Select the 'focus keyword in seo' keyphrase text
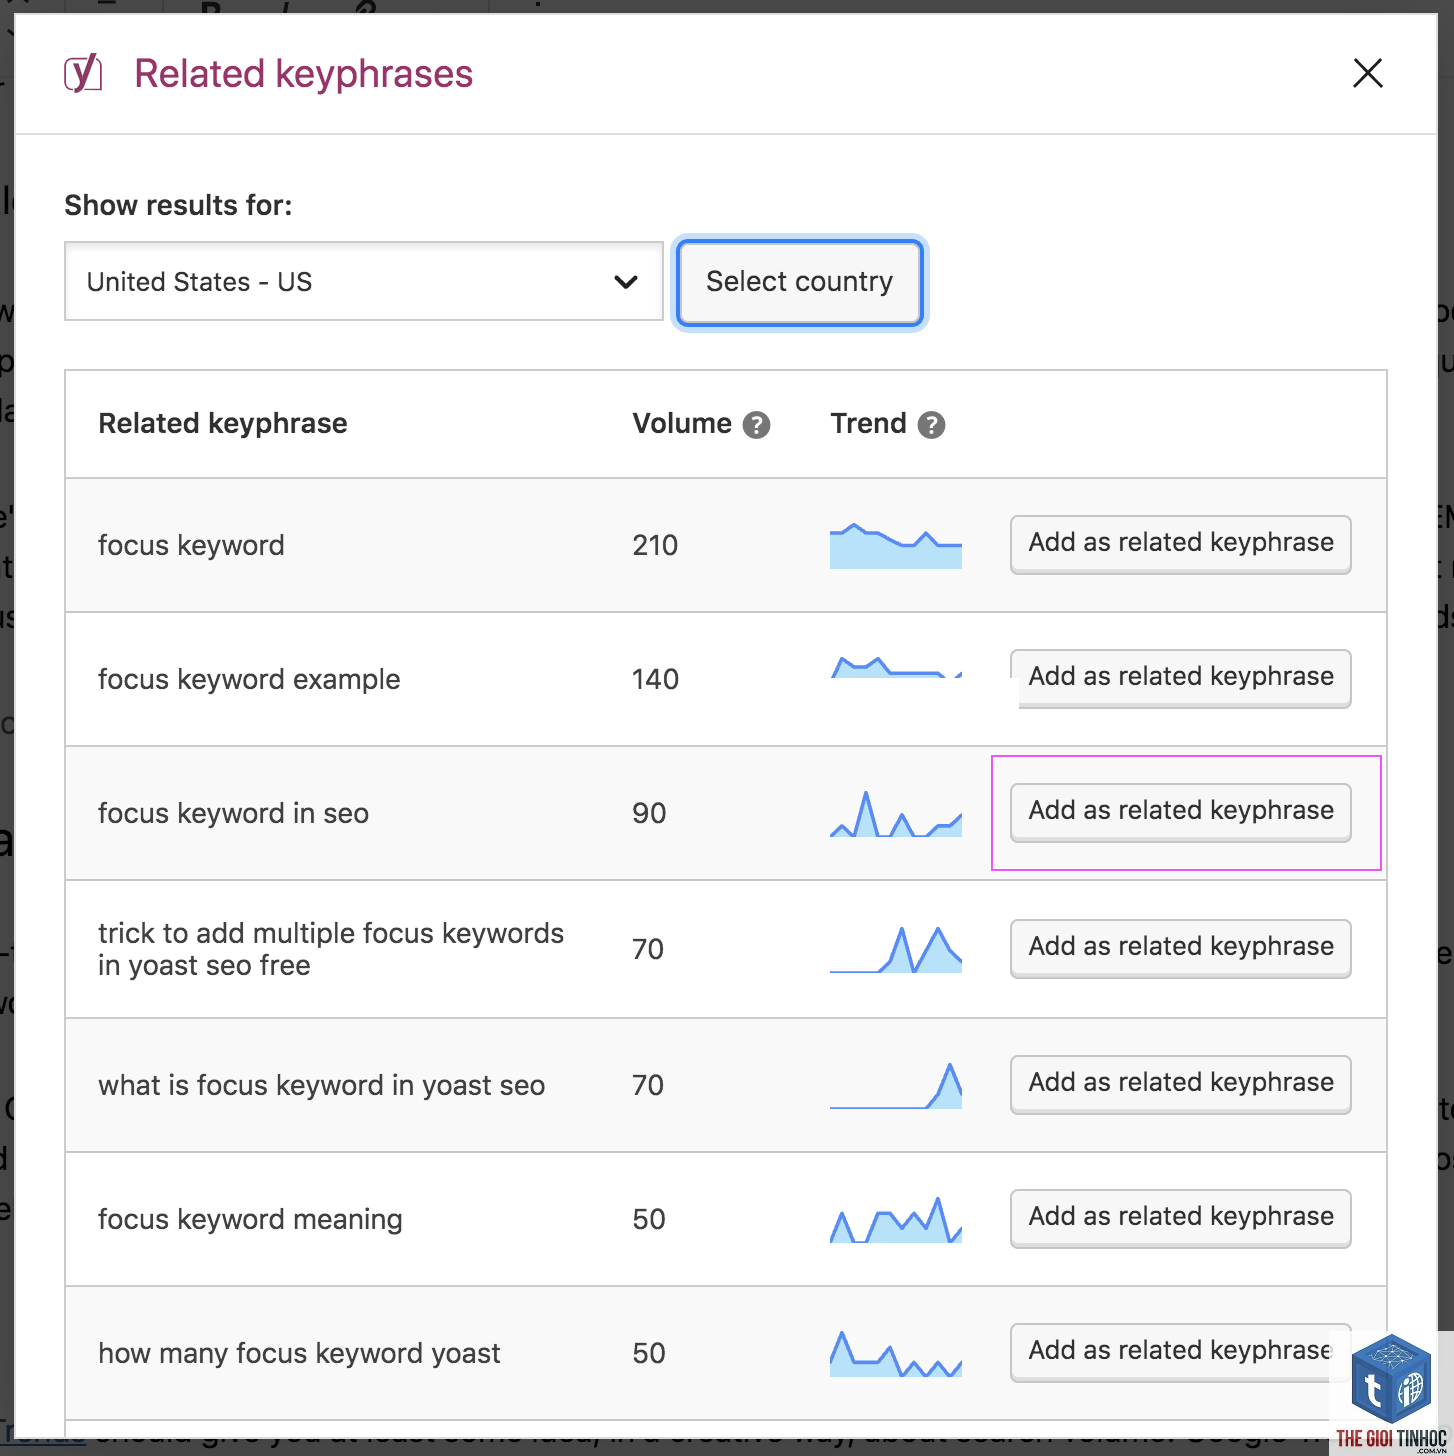1454x1456 pixels. [x=233, y=813]
